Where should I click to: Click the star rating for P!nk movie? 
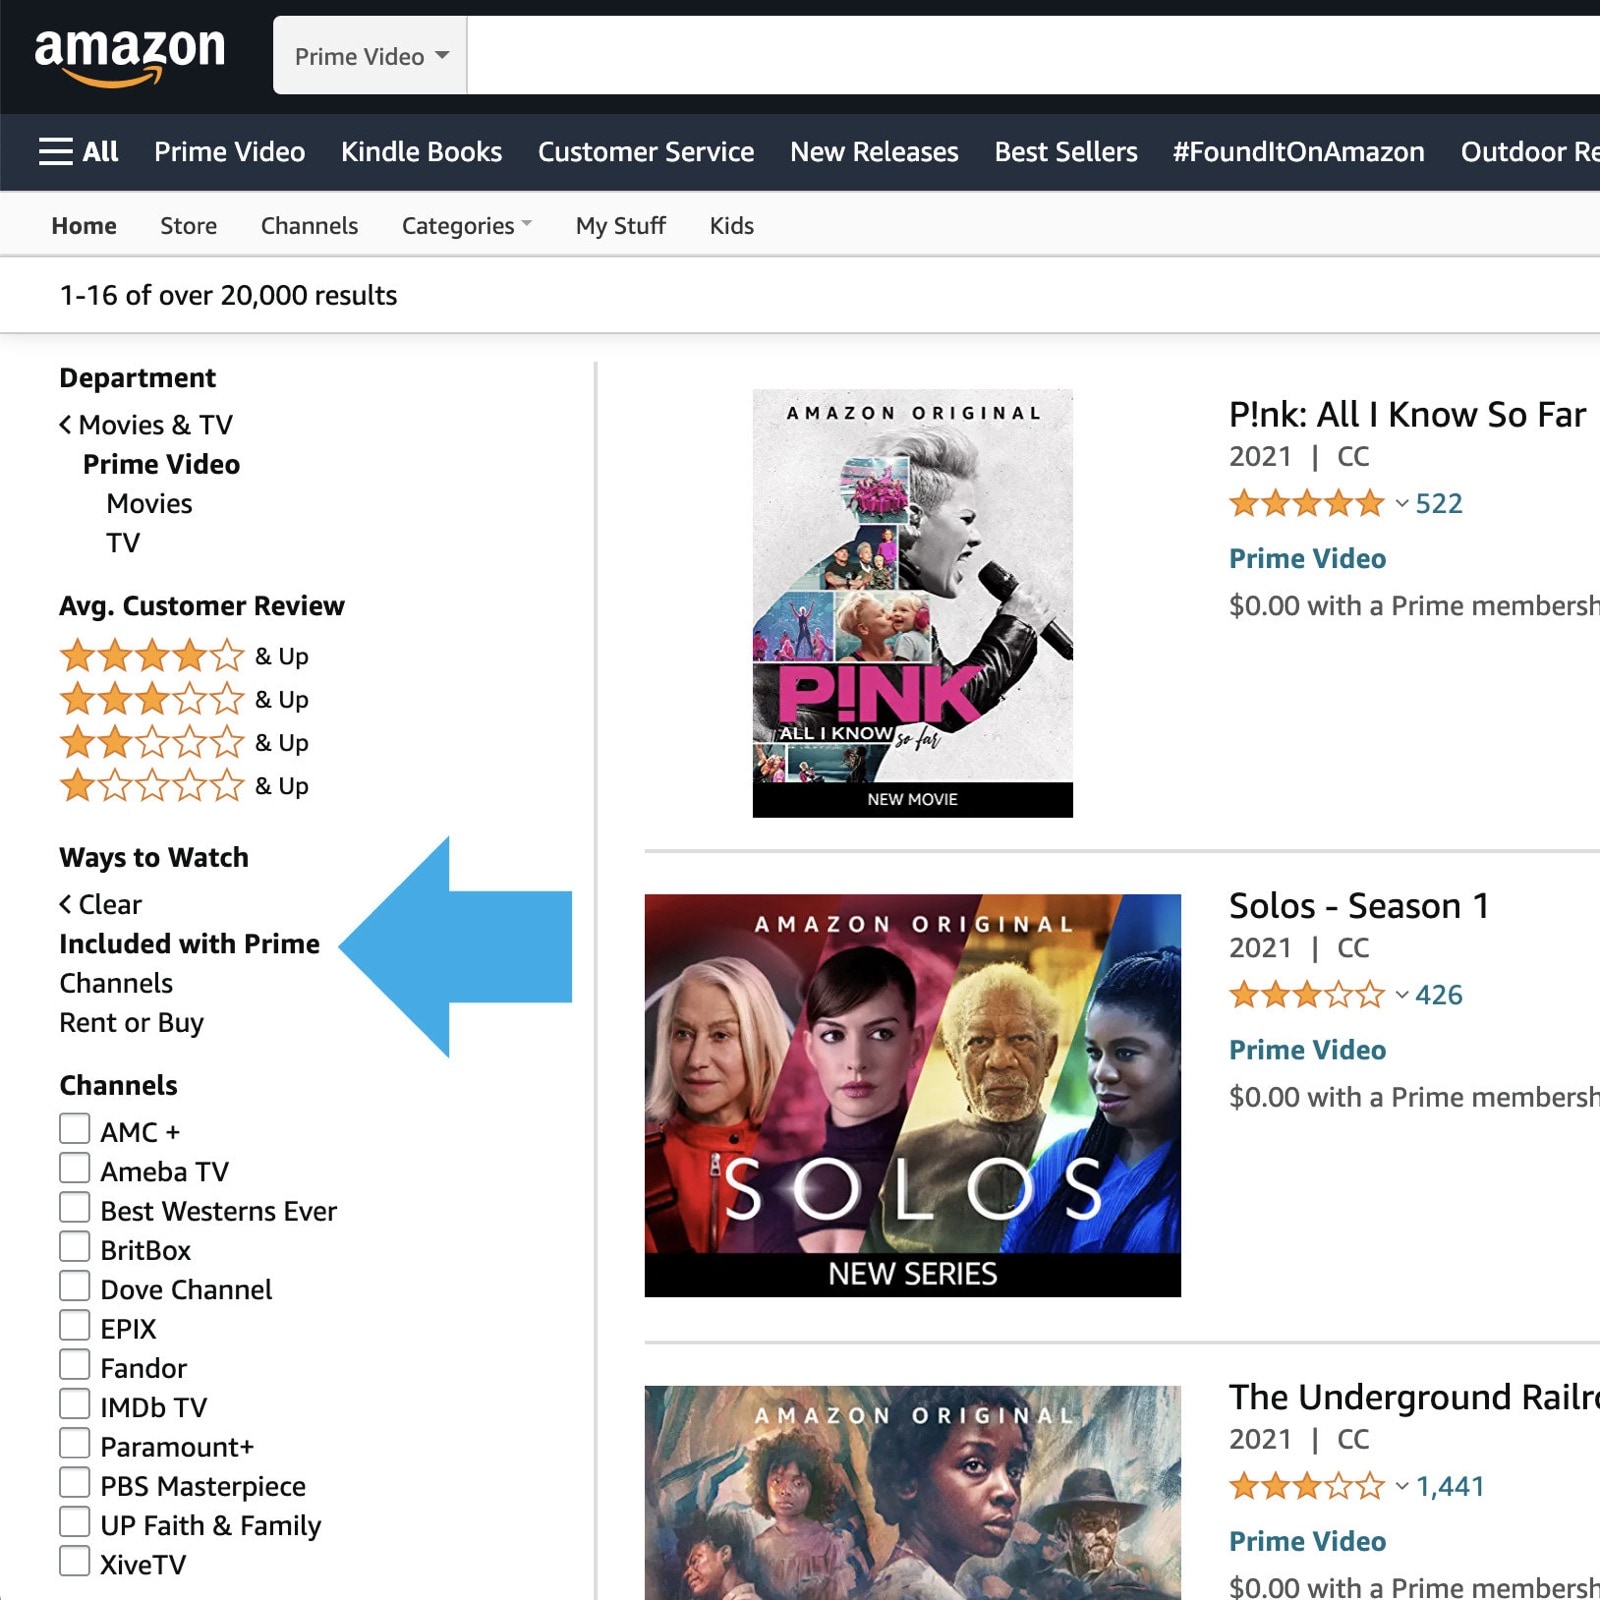click(x=1305, y=504)
